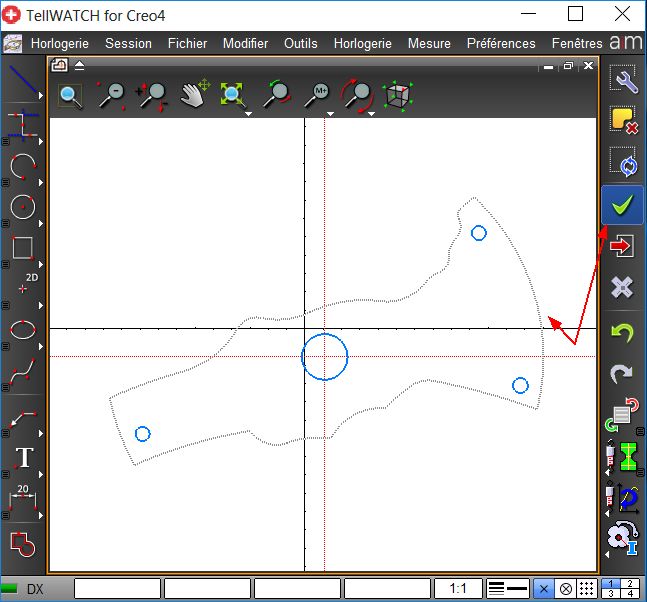Image resolution: width=647 pixels, height=602 pixels.
Task: Click the 1:1 scale button
Action: pyautogui.click(x=459, y=589)
